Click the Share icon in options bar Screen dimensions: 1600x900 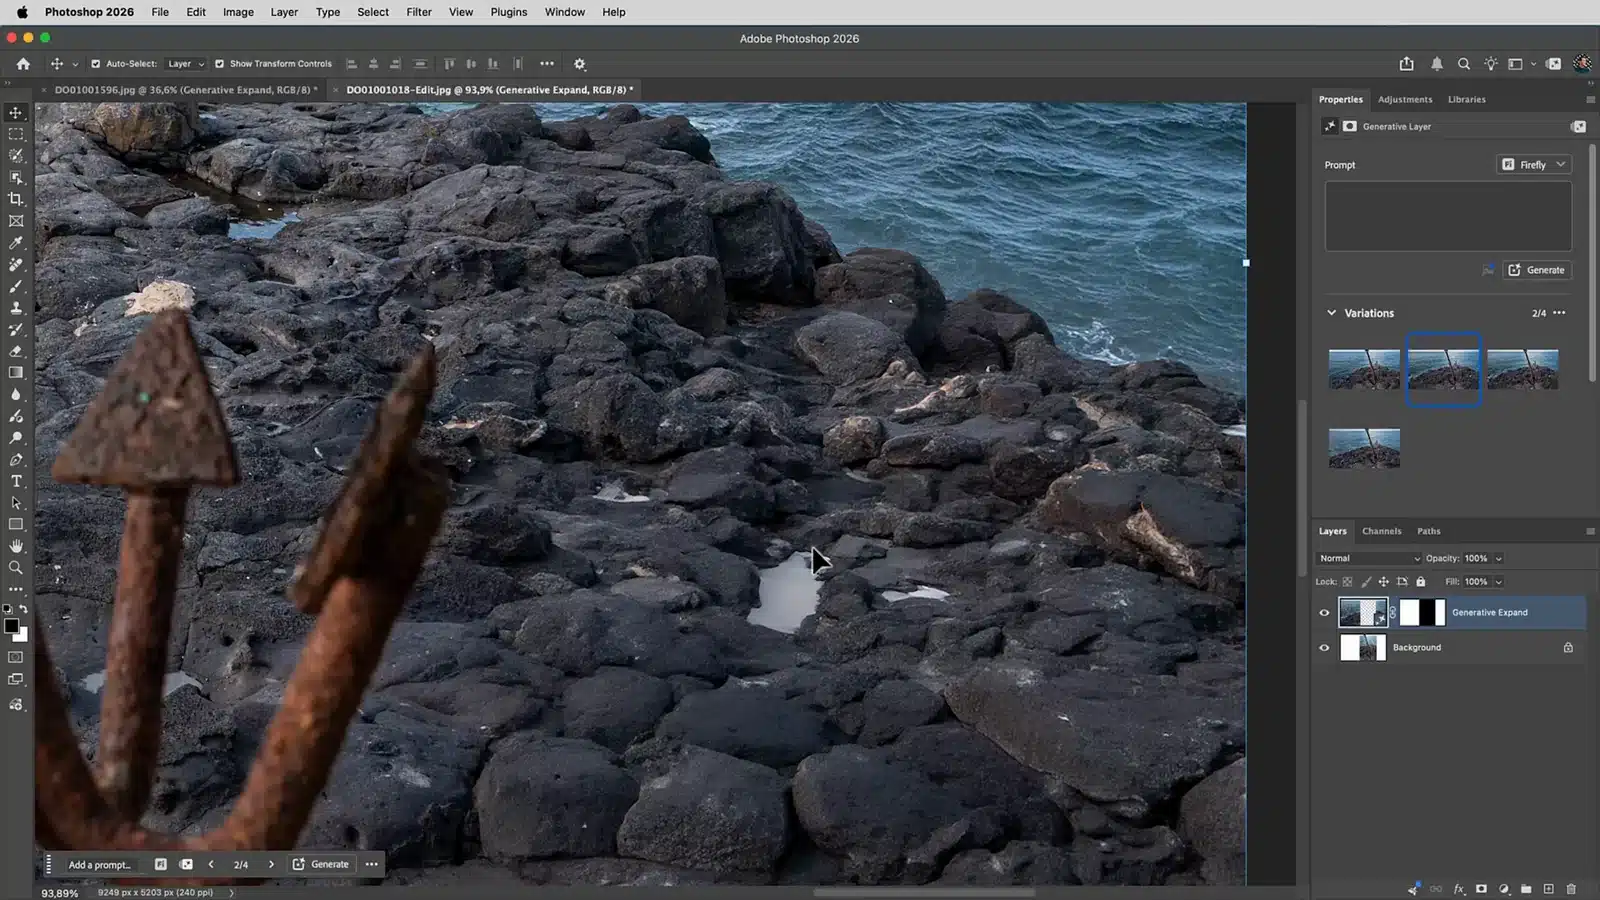(1407, 64)
